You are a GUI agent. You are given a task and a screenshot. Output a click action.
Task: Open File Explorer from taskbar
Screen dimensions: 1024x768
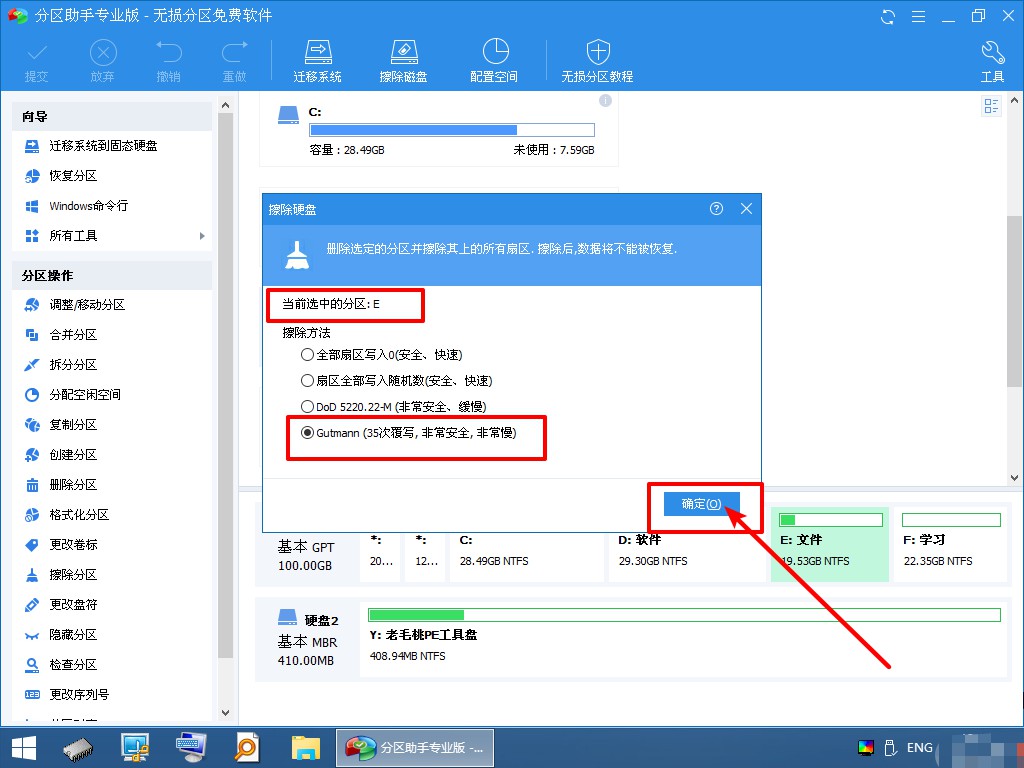(306, 748)
